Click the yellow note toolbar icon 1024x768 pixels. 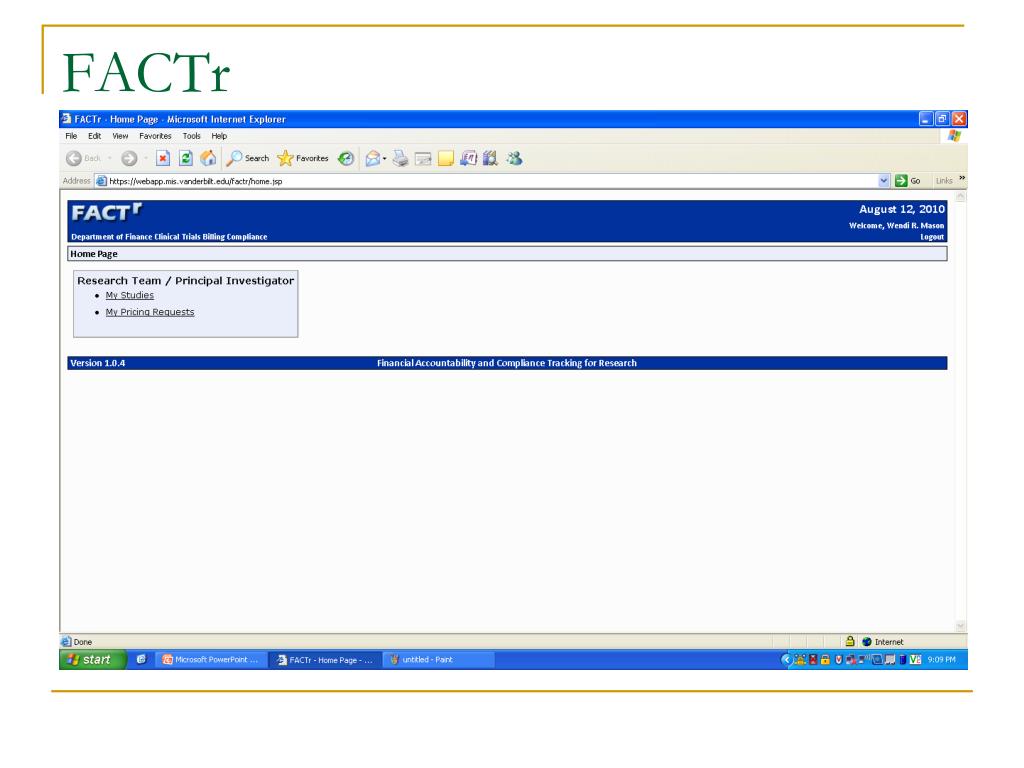(446, 159)
